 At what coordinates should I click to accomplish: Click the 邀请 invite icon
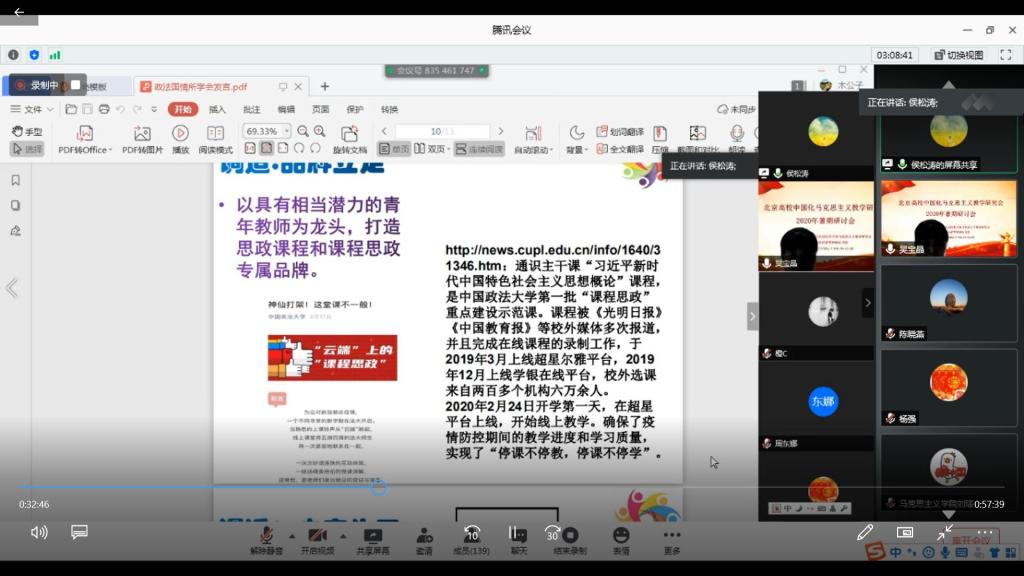(x=424, y=535)
